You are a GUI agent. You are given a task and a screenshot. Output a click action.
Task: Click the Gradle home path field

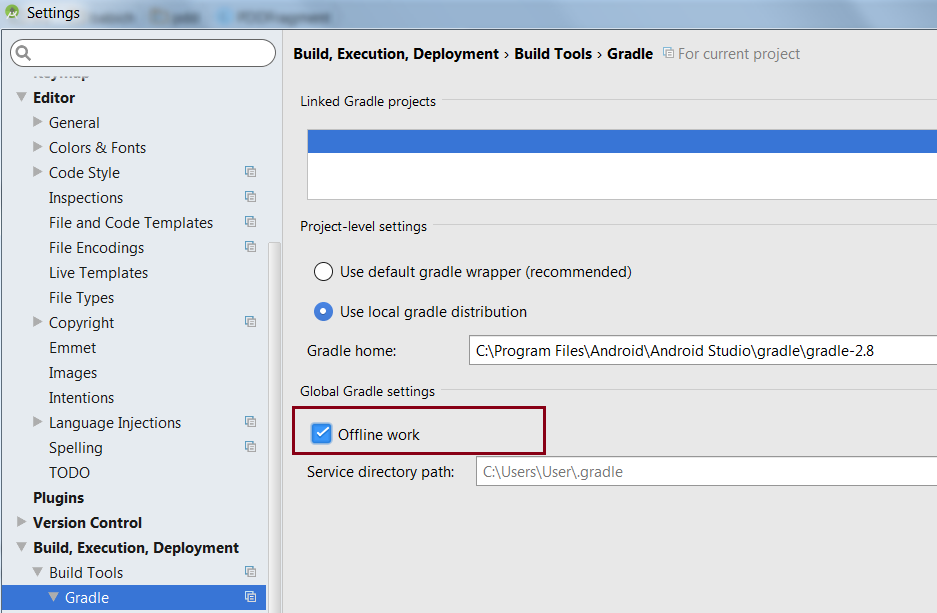pyautogui.click(x=700, y=350)
